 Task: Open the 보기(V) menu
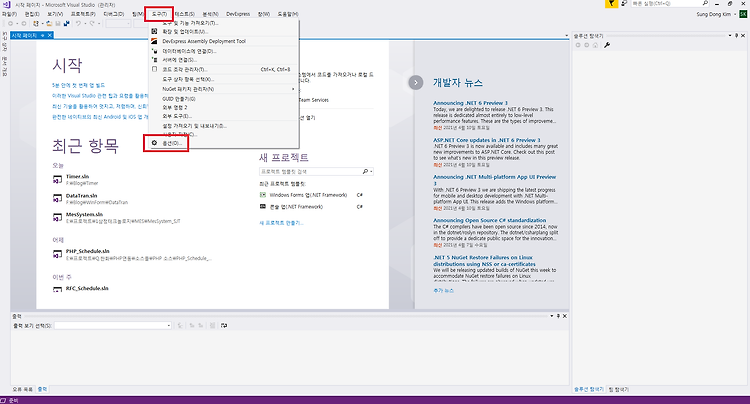point(55,14)
